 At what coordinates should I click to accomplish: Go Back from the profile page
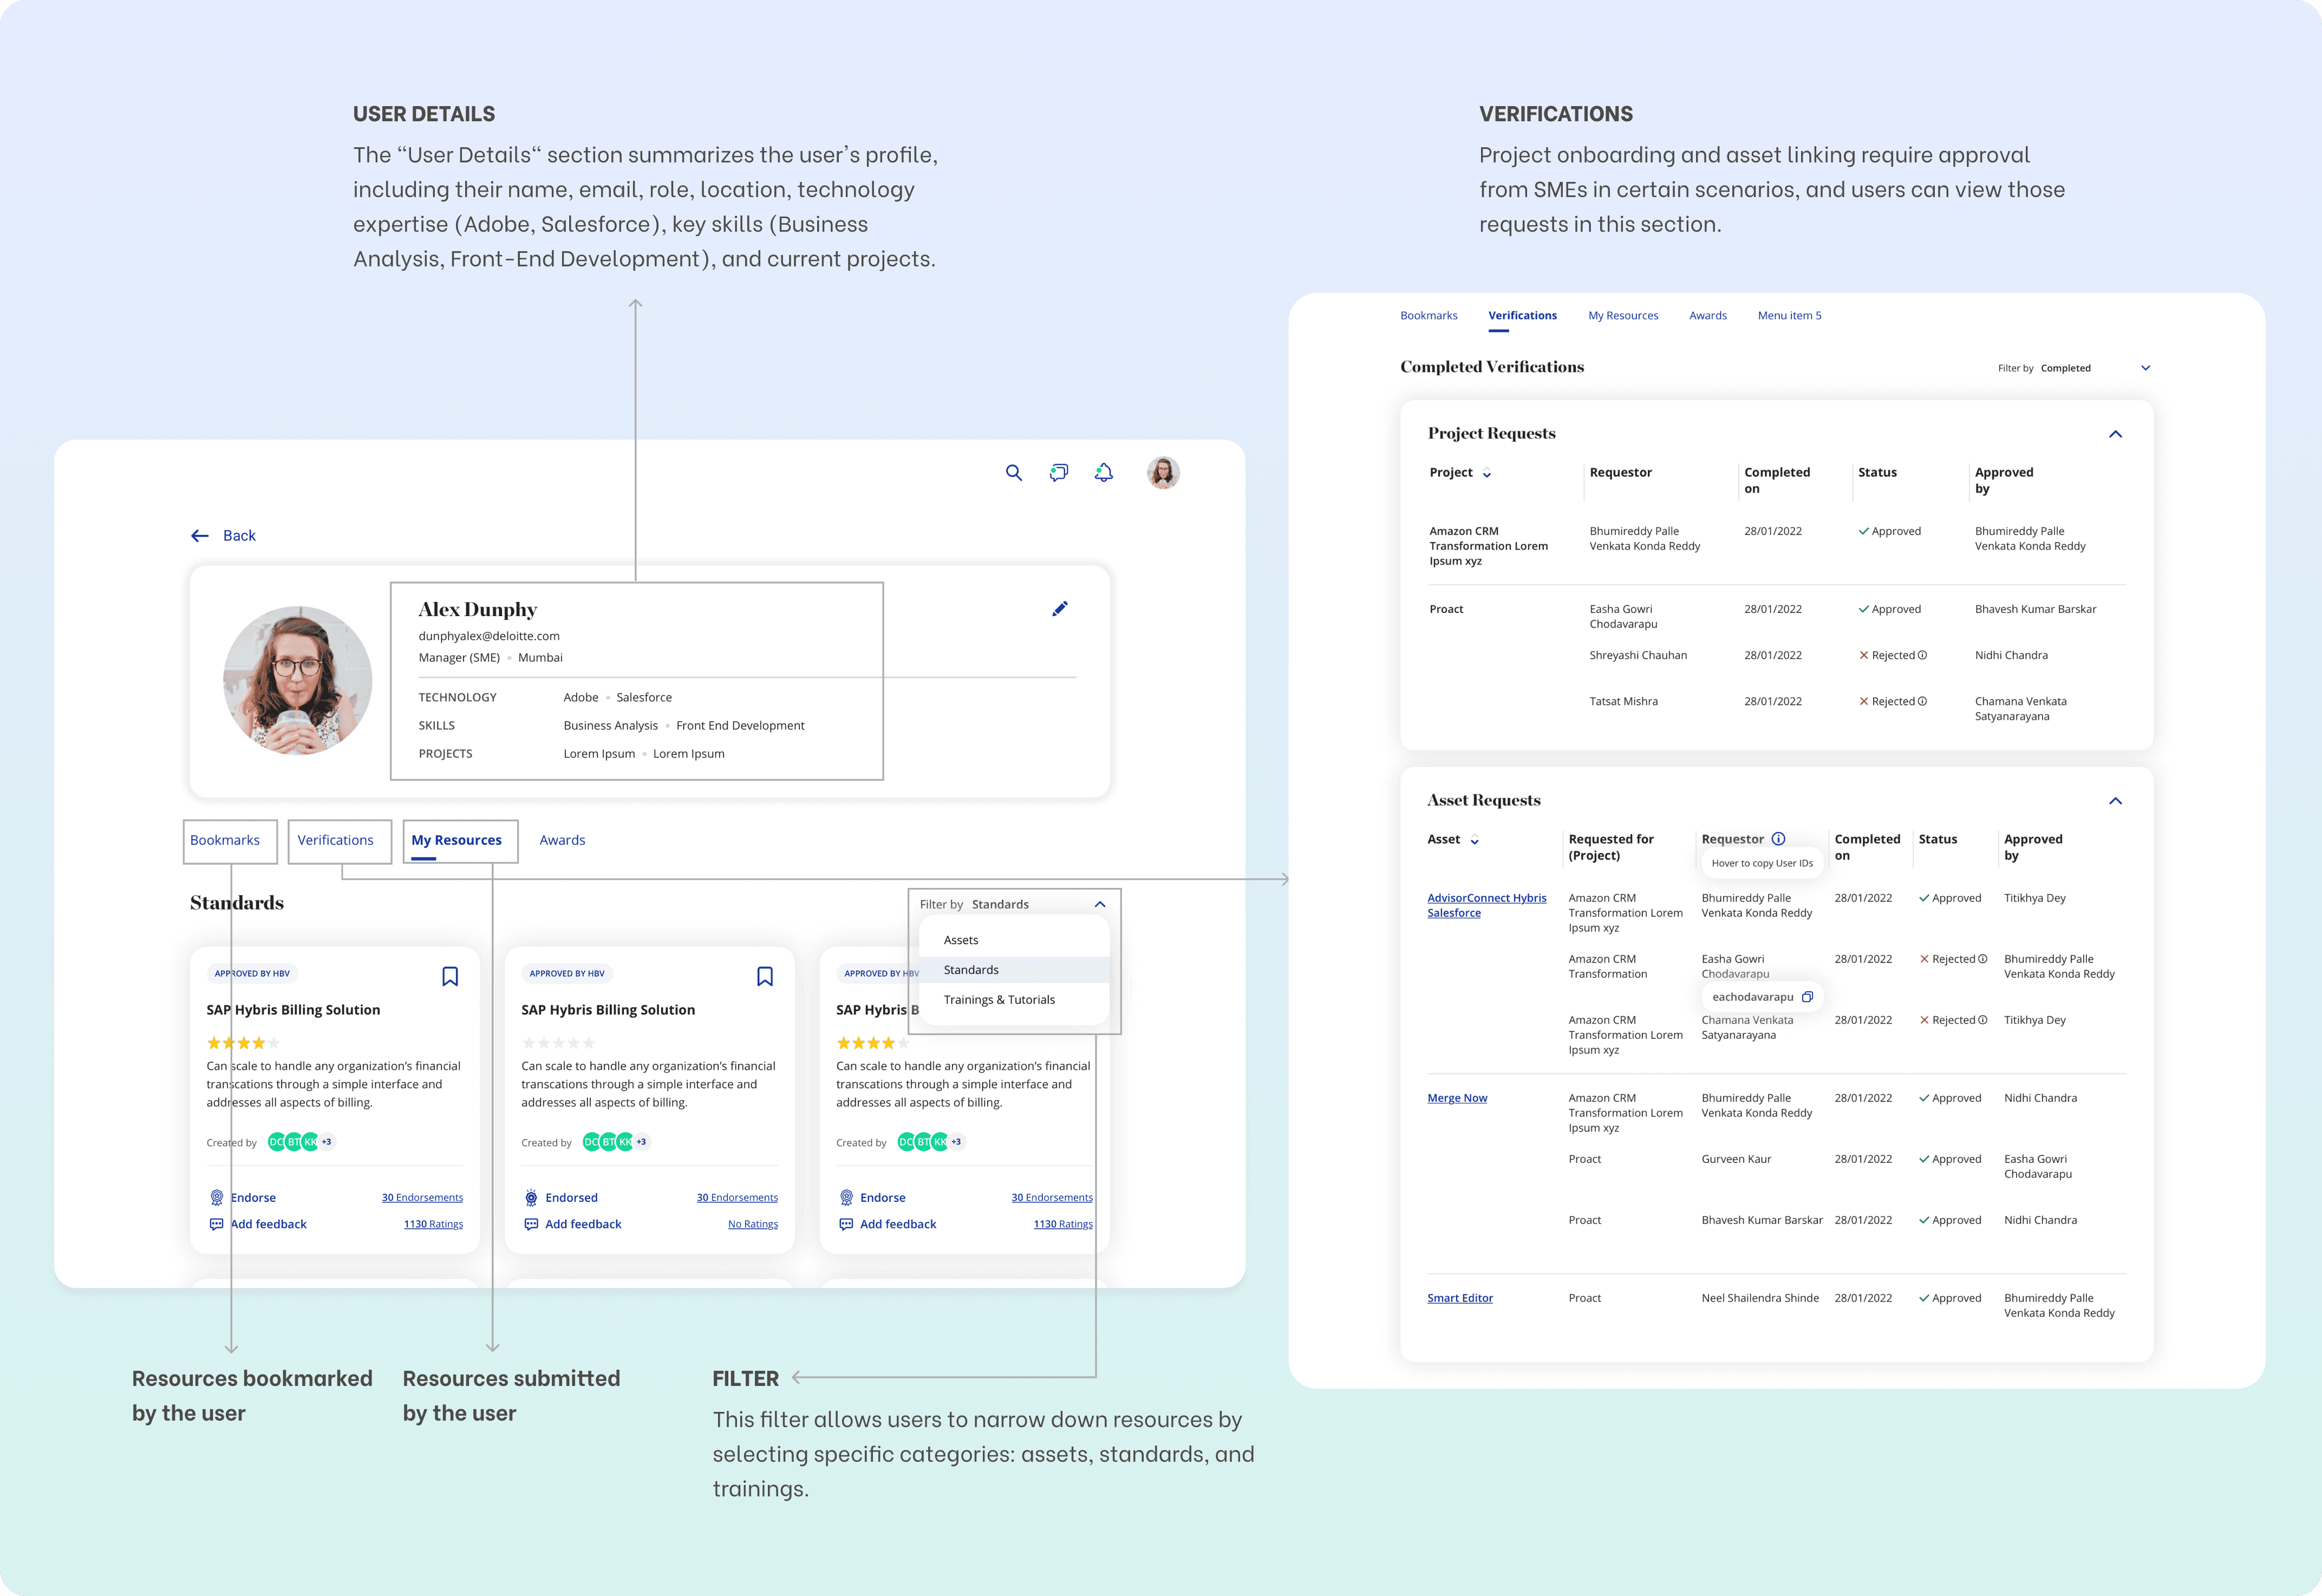223,536
